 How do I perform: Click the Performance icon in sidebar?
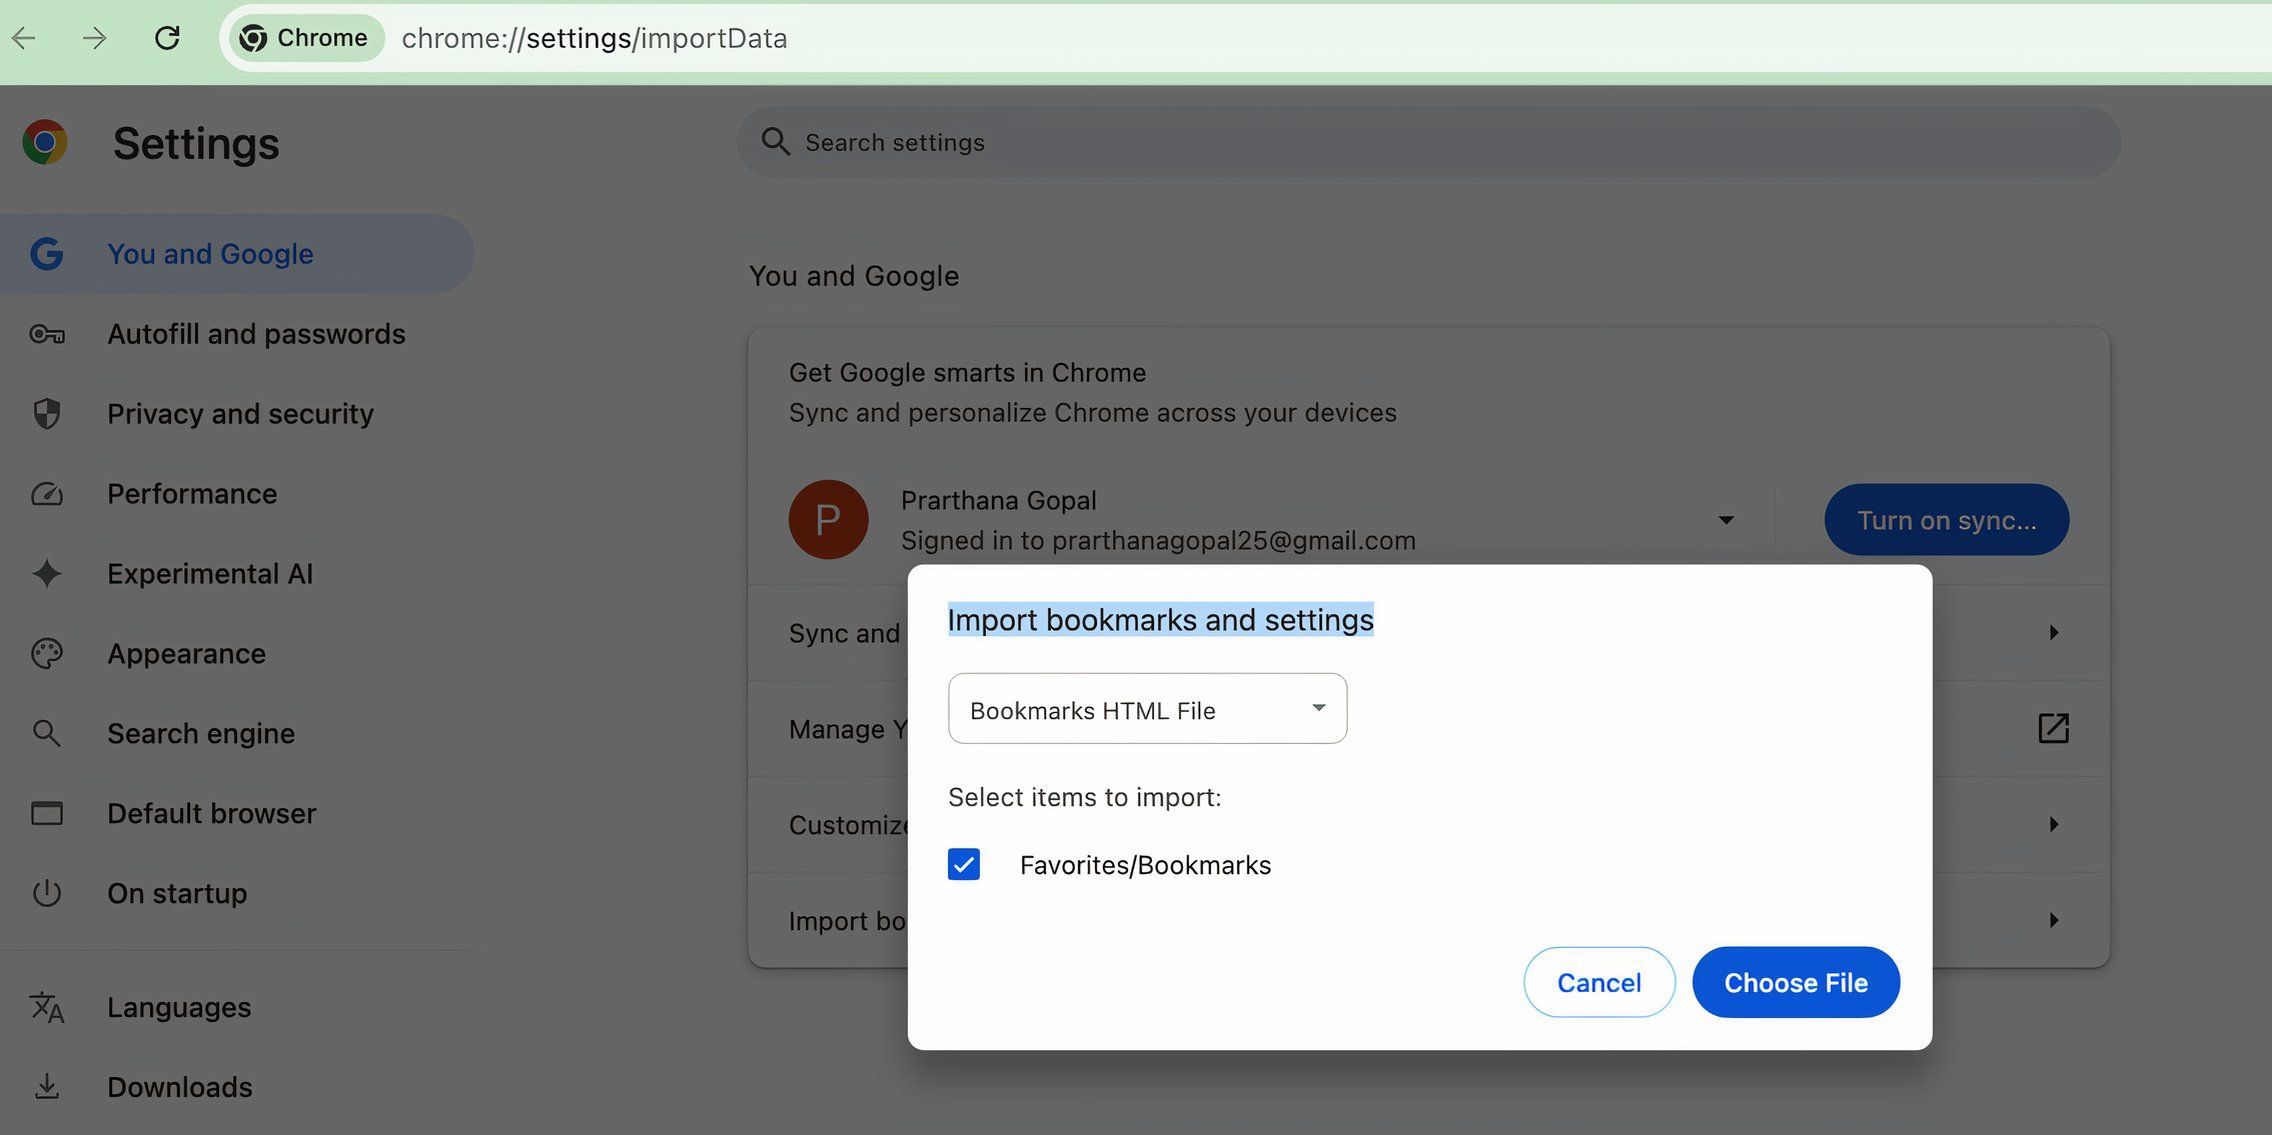pos(48,493)
